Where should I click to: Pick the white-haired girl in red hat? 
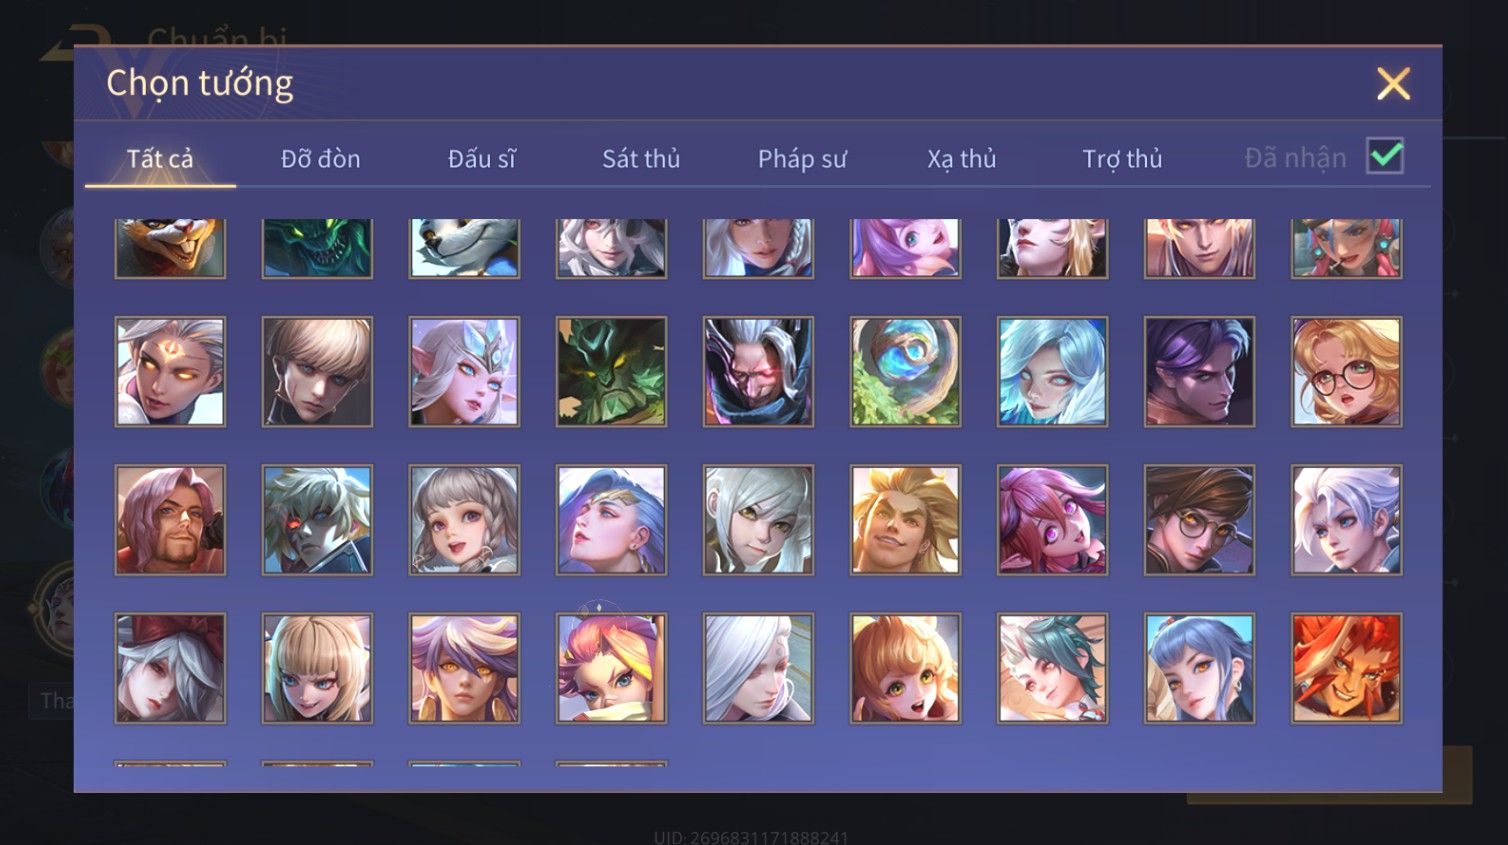[170, 668]
